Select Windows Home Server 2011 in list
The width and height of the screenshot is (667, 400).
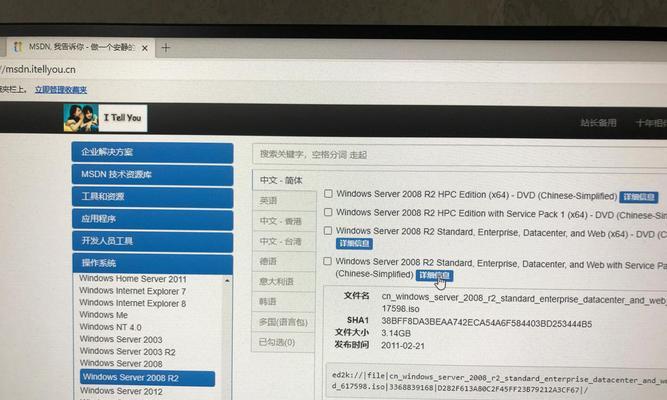(x=133, y=279)
